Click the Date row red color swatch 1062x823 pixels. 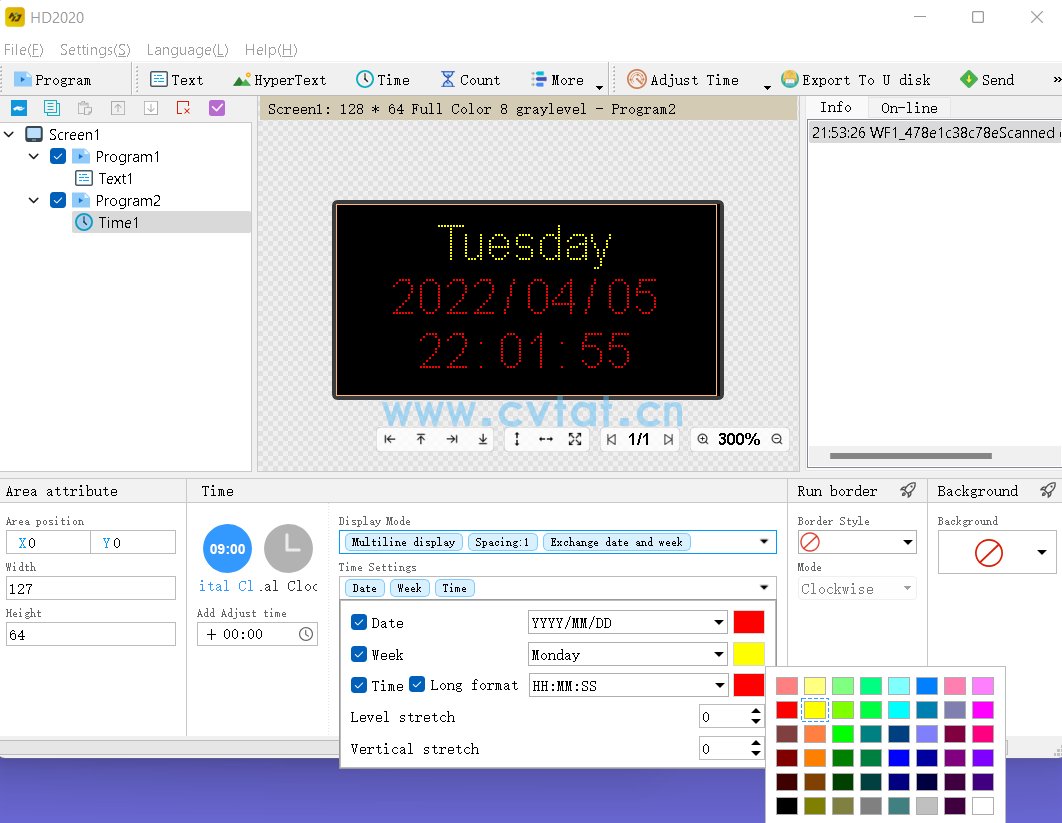click(748, 622)
